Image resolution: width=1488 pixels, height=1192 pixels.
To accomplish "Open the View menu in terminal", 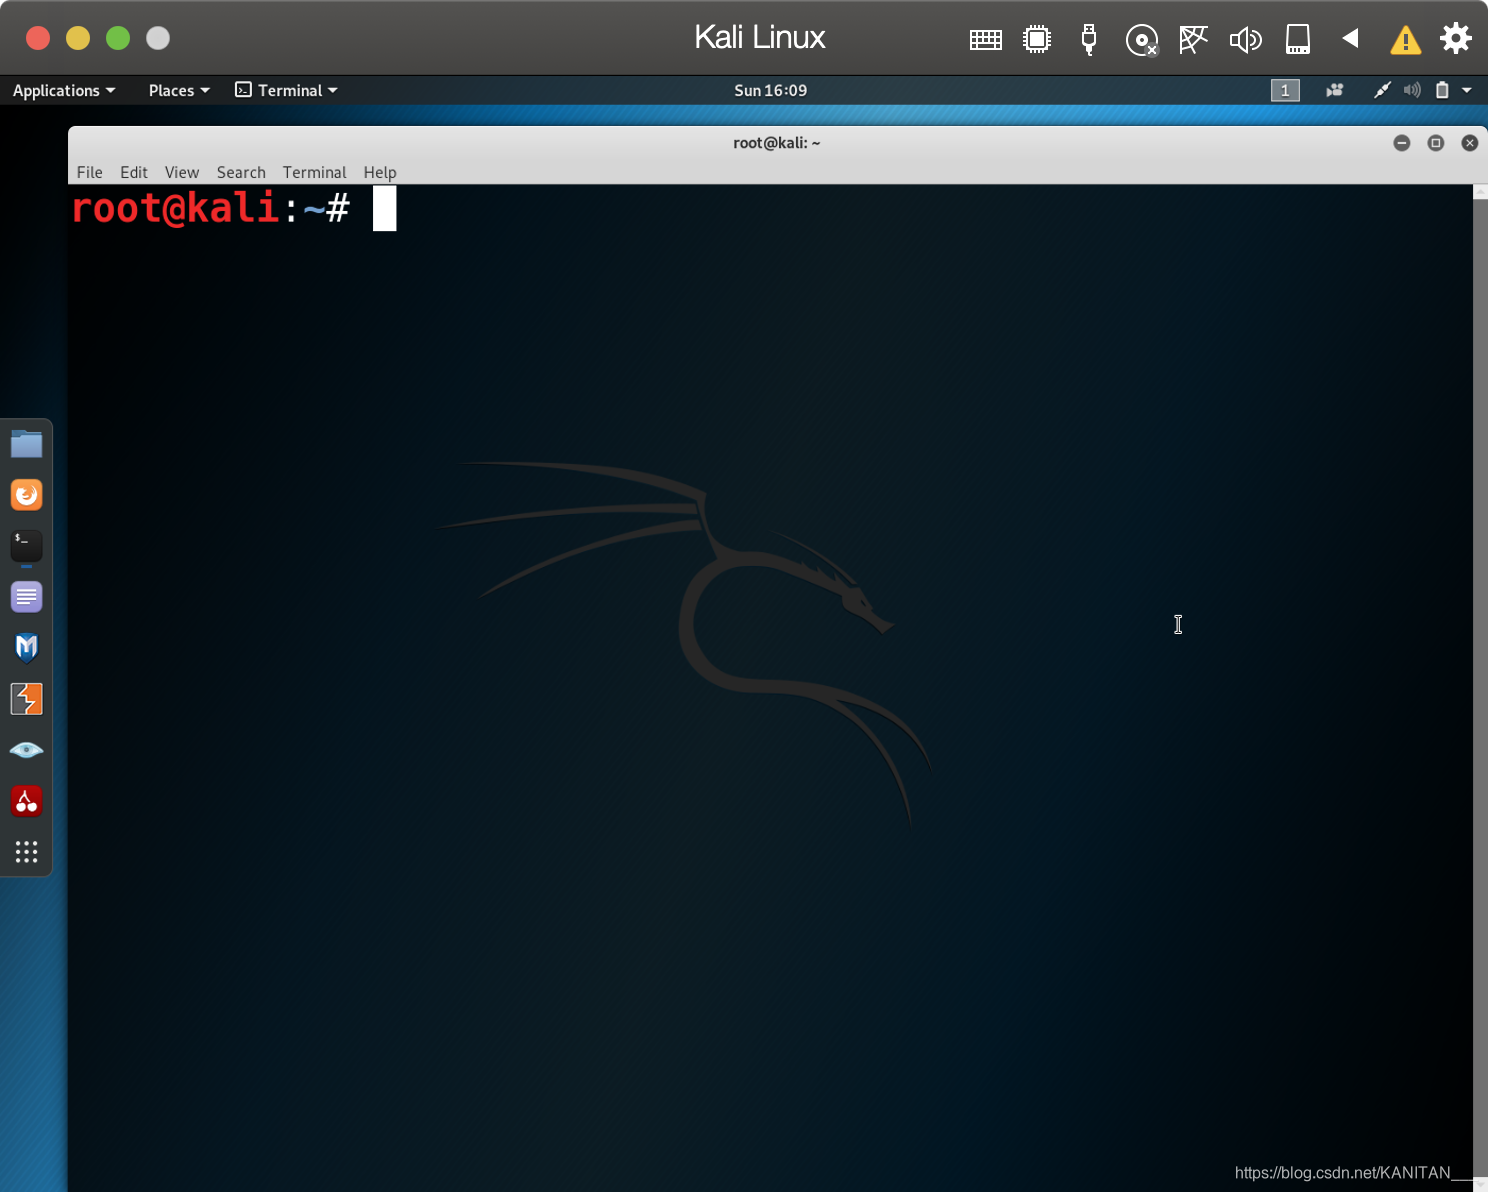I will pos(182,172).
